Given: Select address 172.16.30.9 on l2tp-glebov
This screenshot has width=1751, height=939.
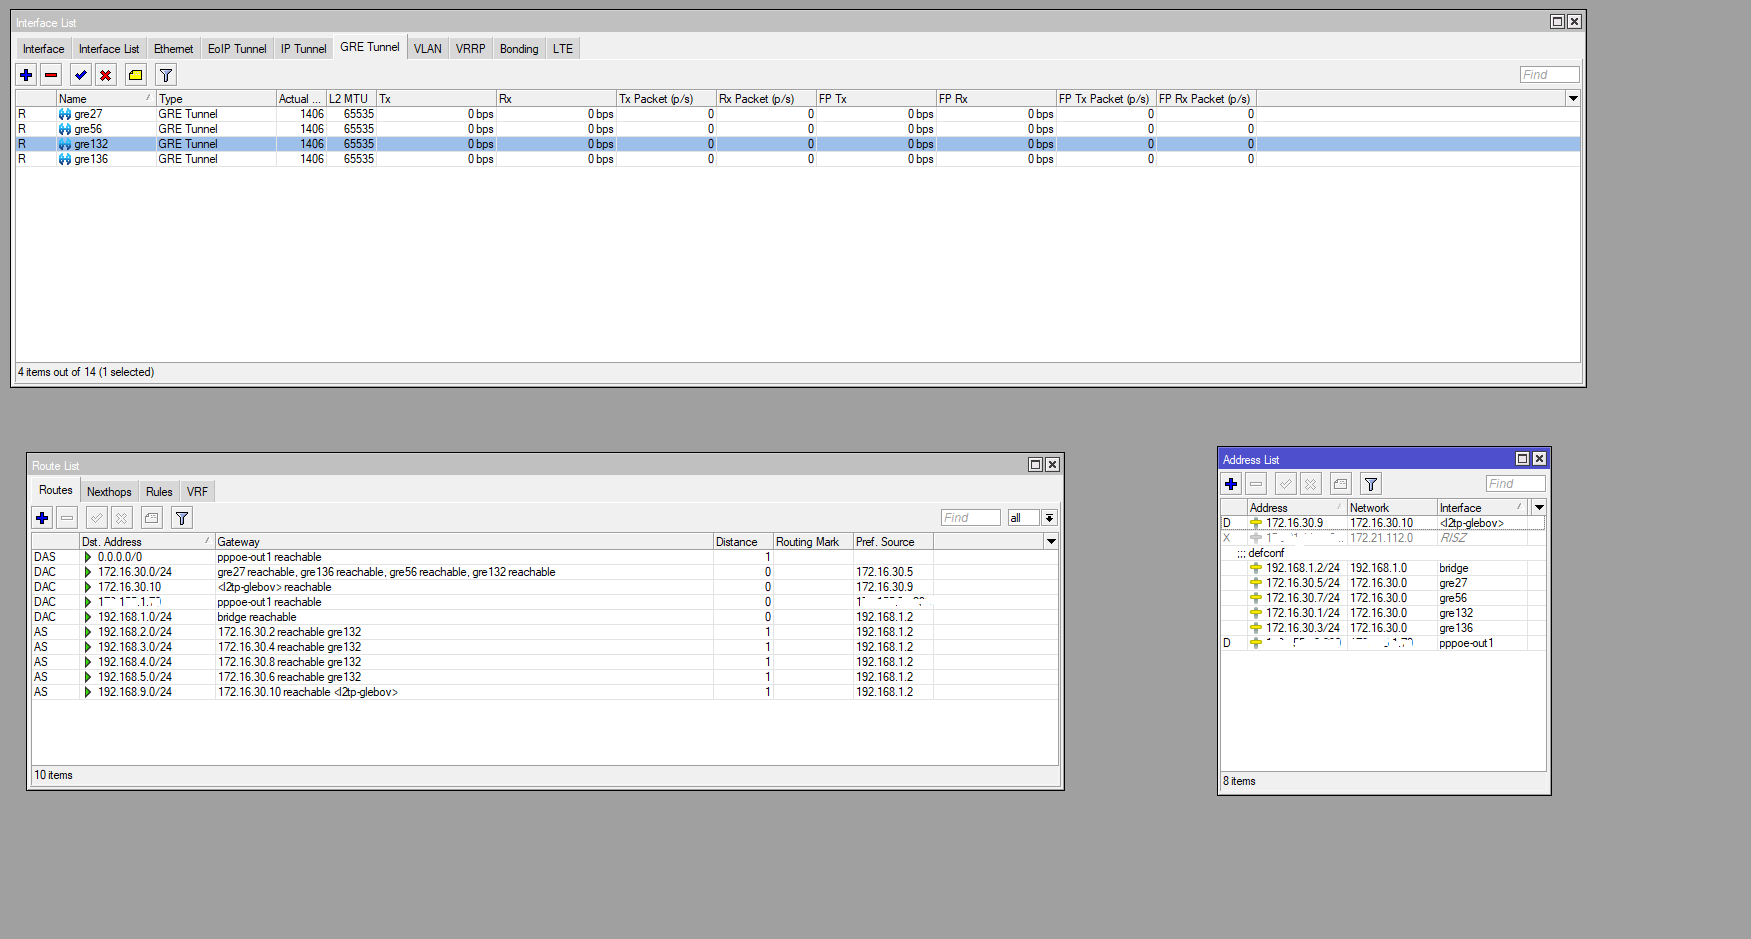Looking at the screenshot, I should tap(1383, 523).
